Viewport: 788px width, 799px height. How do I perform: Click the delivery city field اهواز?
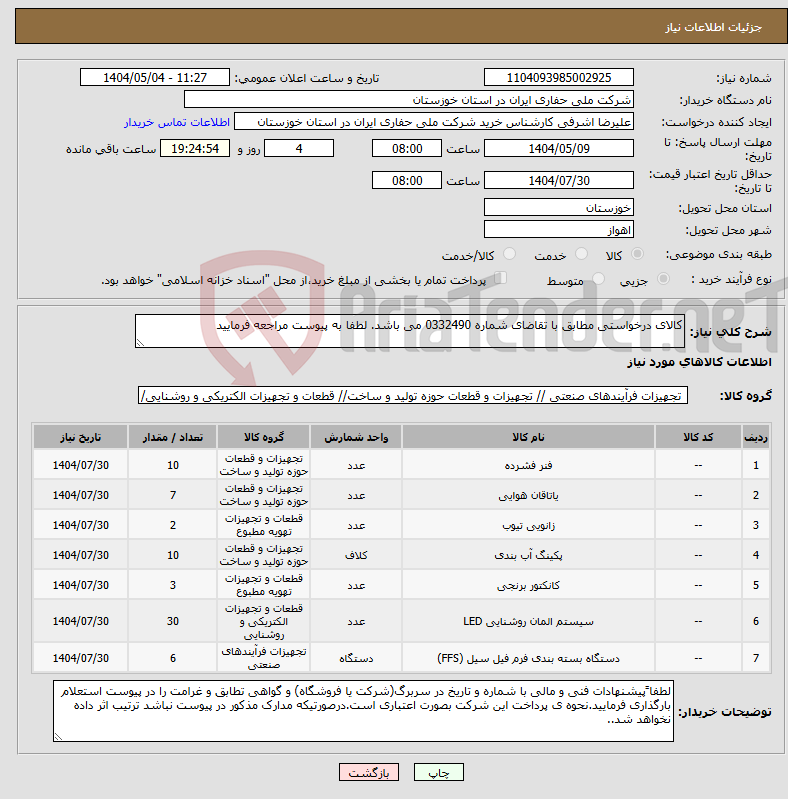(x=559, y=229)
